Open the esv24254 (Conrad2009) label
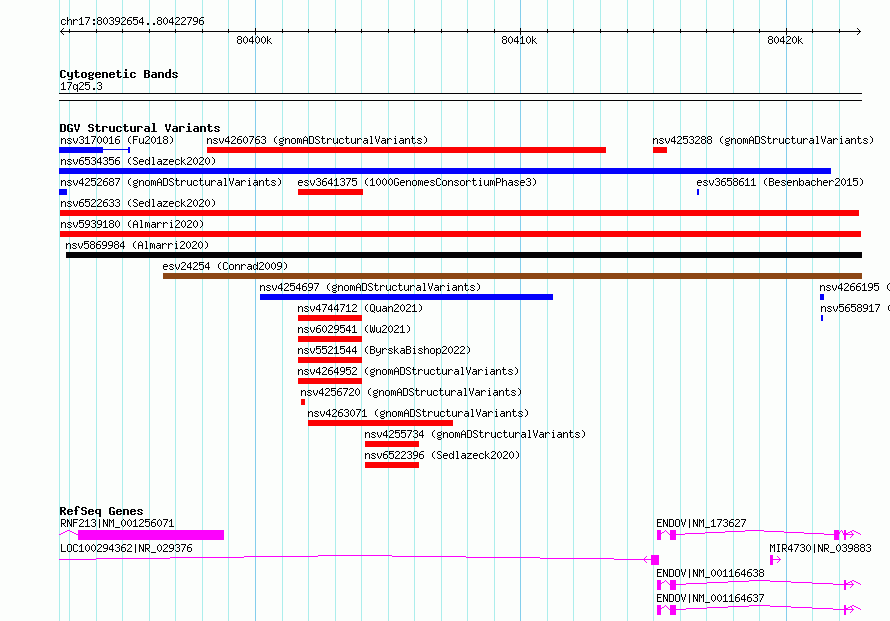890x621 pixels. (x=225, y=266)
